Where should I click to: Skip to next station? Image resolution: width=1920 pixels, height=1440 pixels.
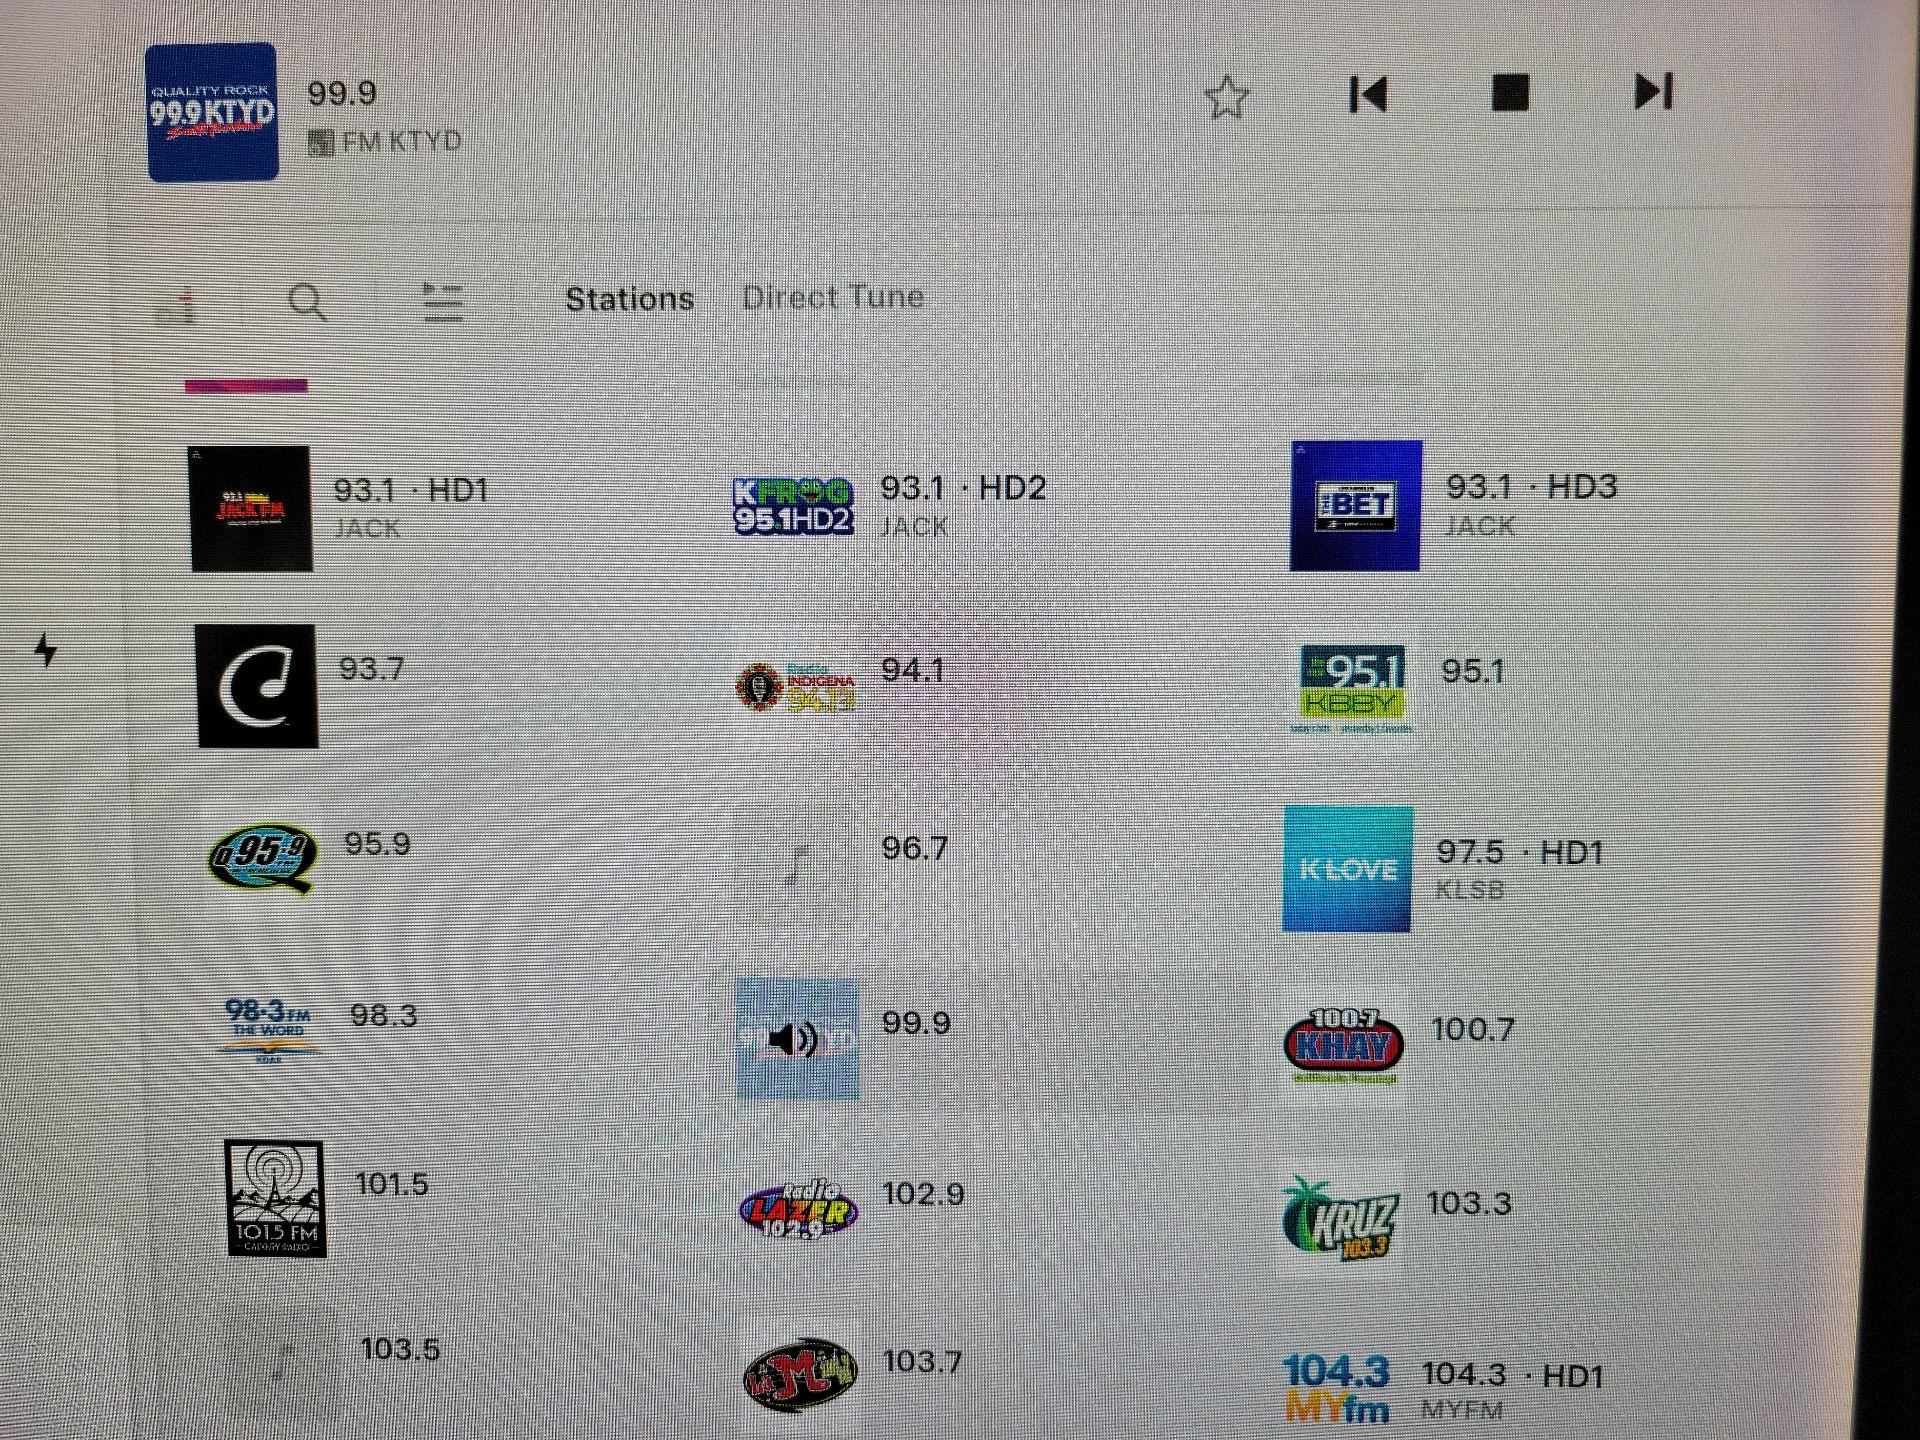tap(1653, 91)
